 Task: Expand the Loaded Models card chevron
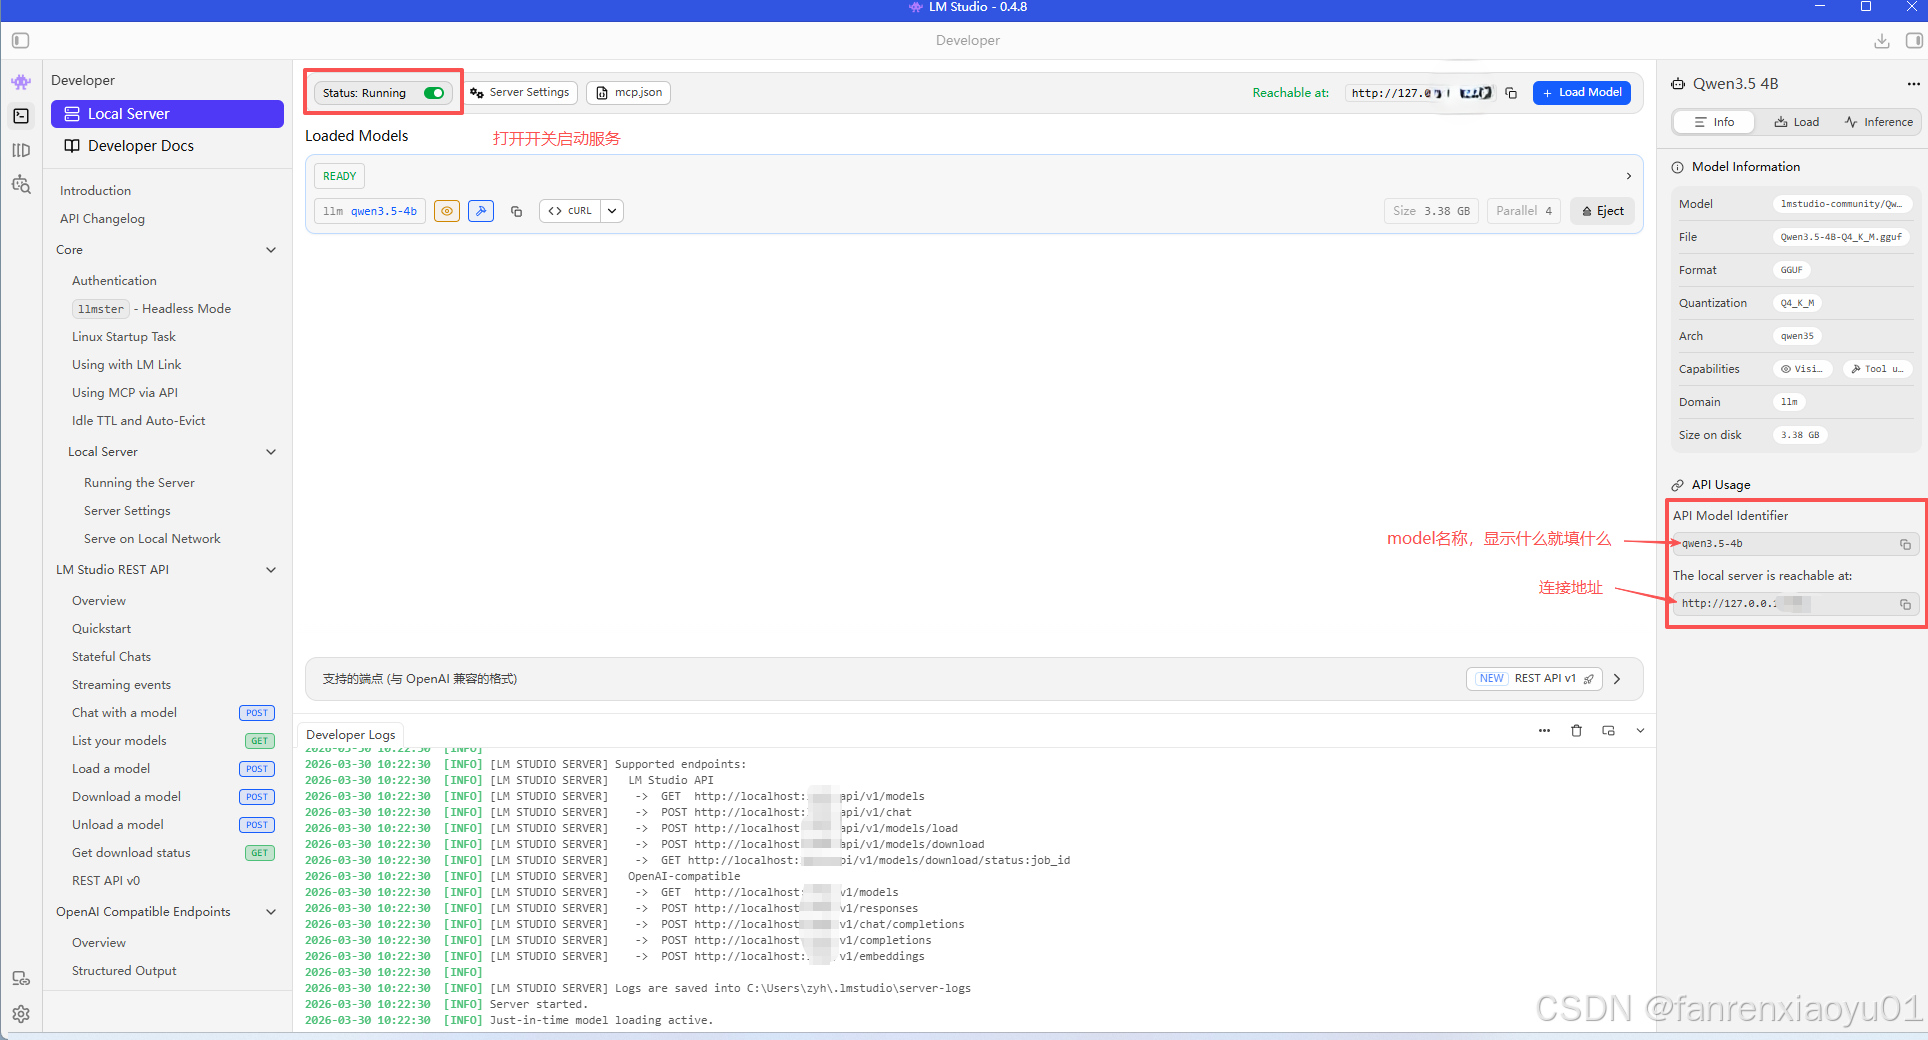click(1629, 176)
